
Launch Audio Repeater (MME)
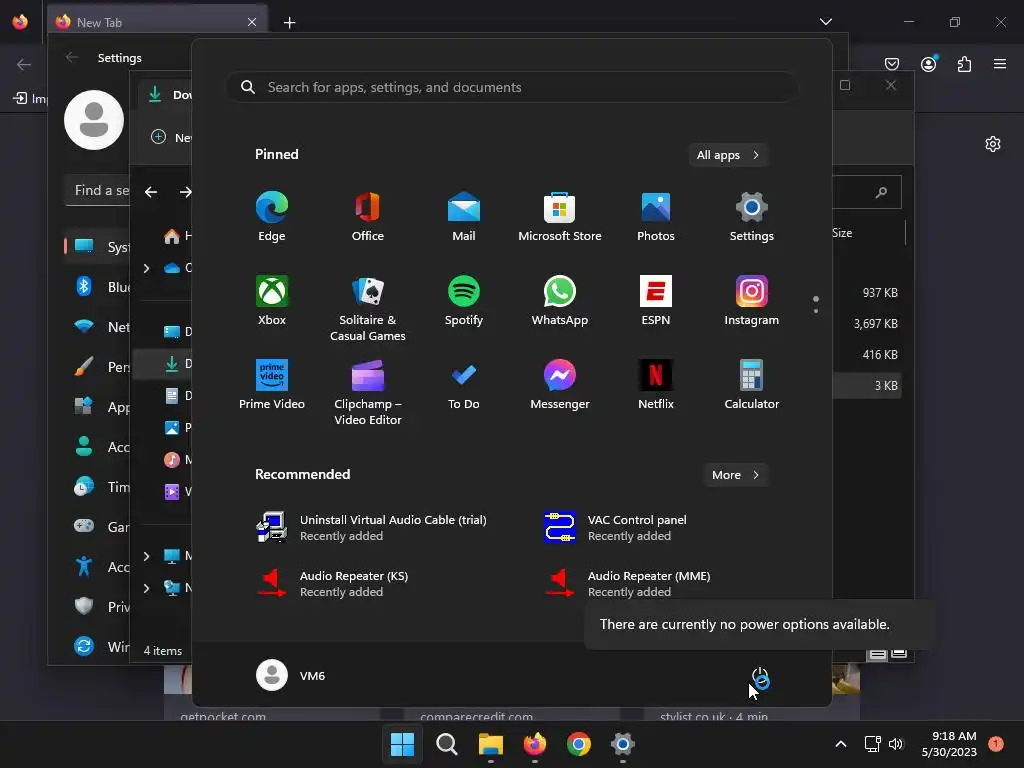click(628, 584)
